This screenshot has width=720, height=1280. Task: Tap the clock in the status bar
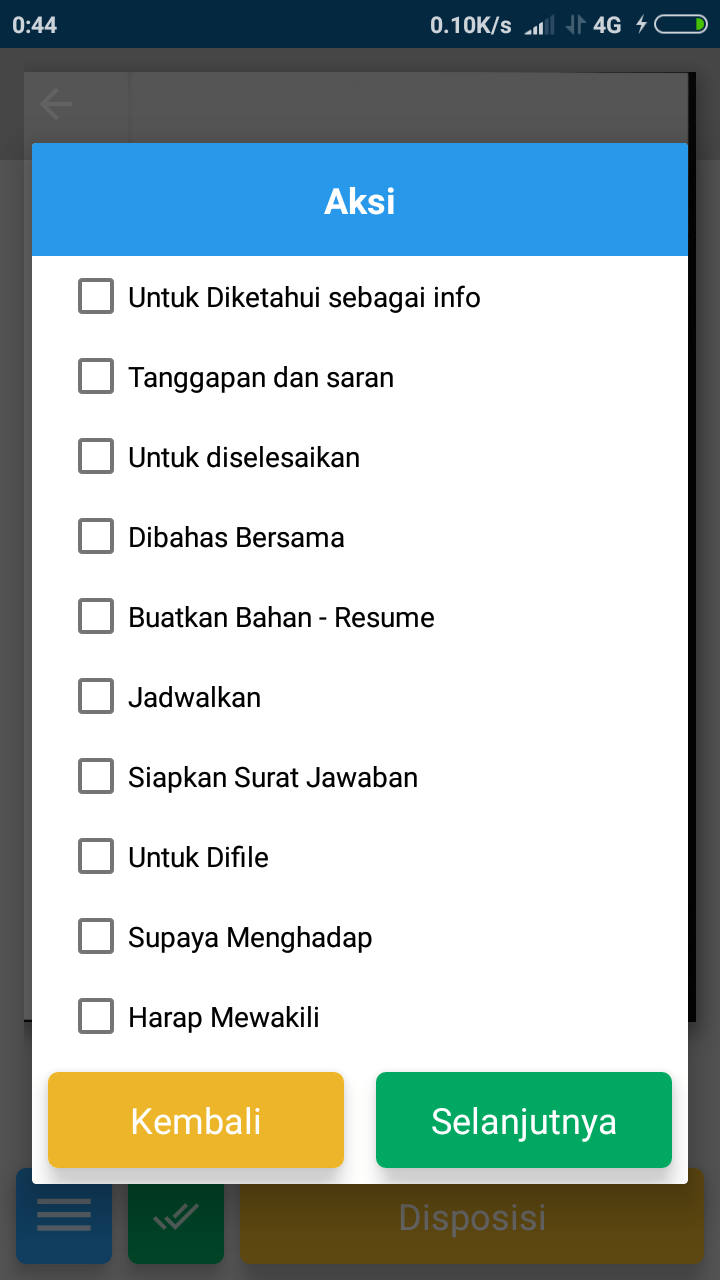click(x=35, y=25)
